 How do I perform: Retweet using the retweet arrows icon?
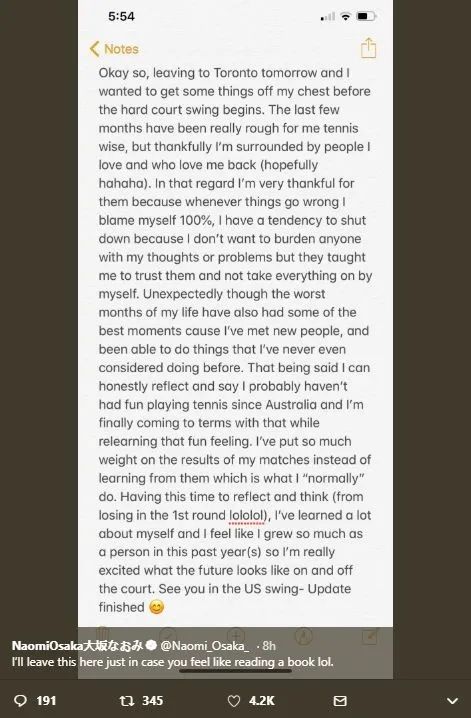pos(127,701)
